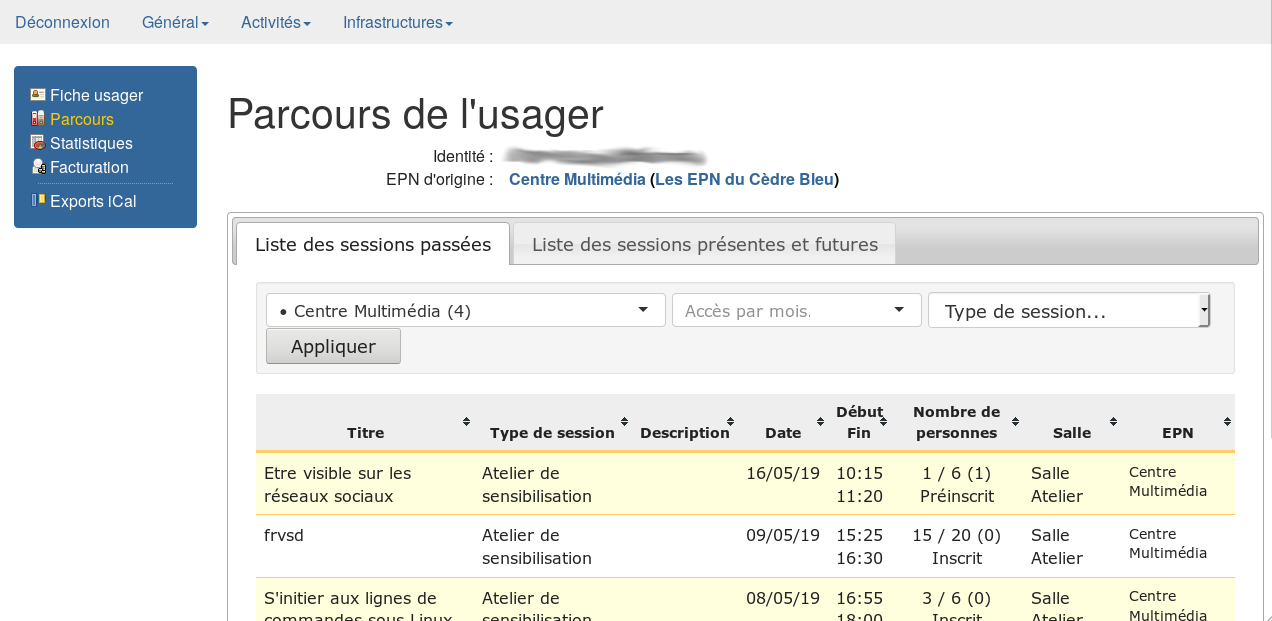This screenshot has height=621, width=1272.
Task: Switch to Liste des sessions présentes et futures tab
Action: click(x=704, y=244)
